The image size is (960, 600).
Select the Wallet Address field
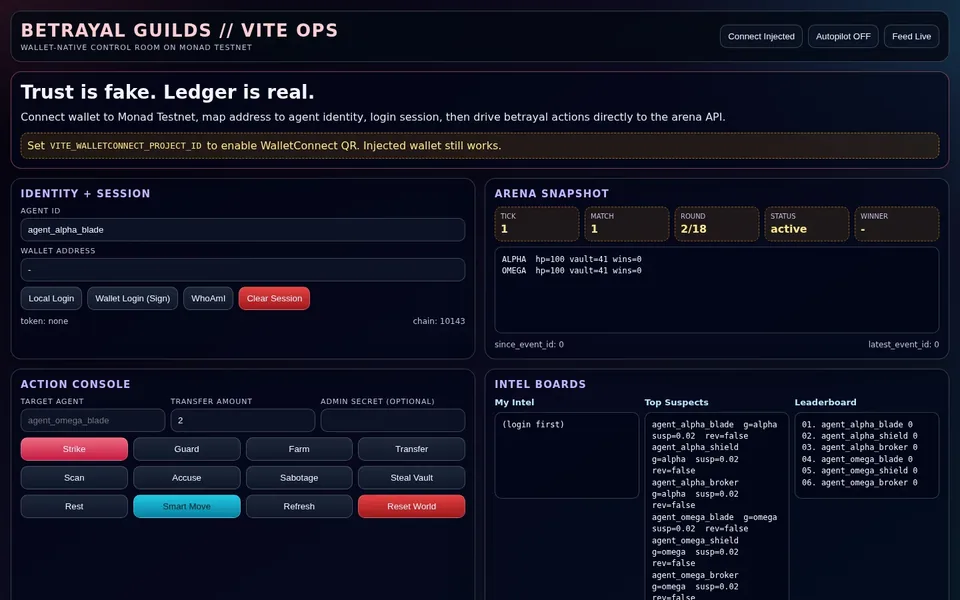[242, 269]
